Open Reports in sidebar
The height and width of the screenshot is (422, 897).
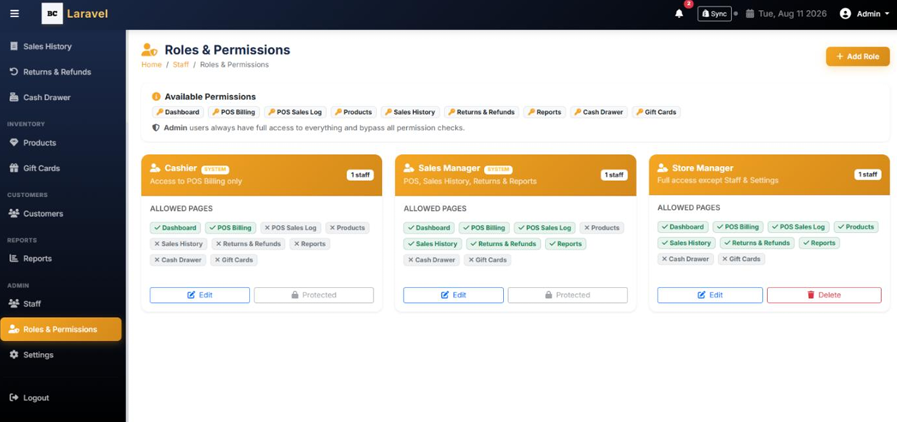(x=63, y=258)
